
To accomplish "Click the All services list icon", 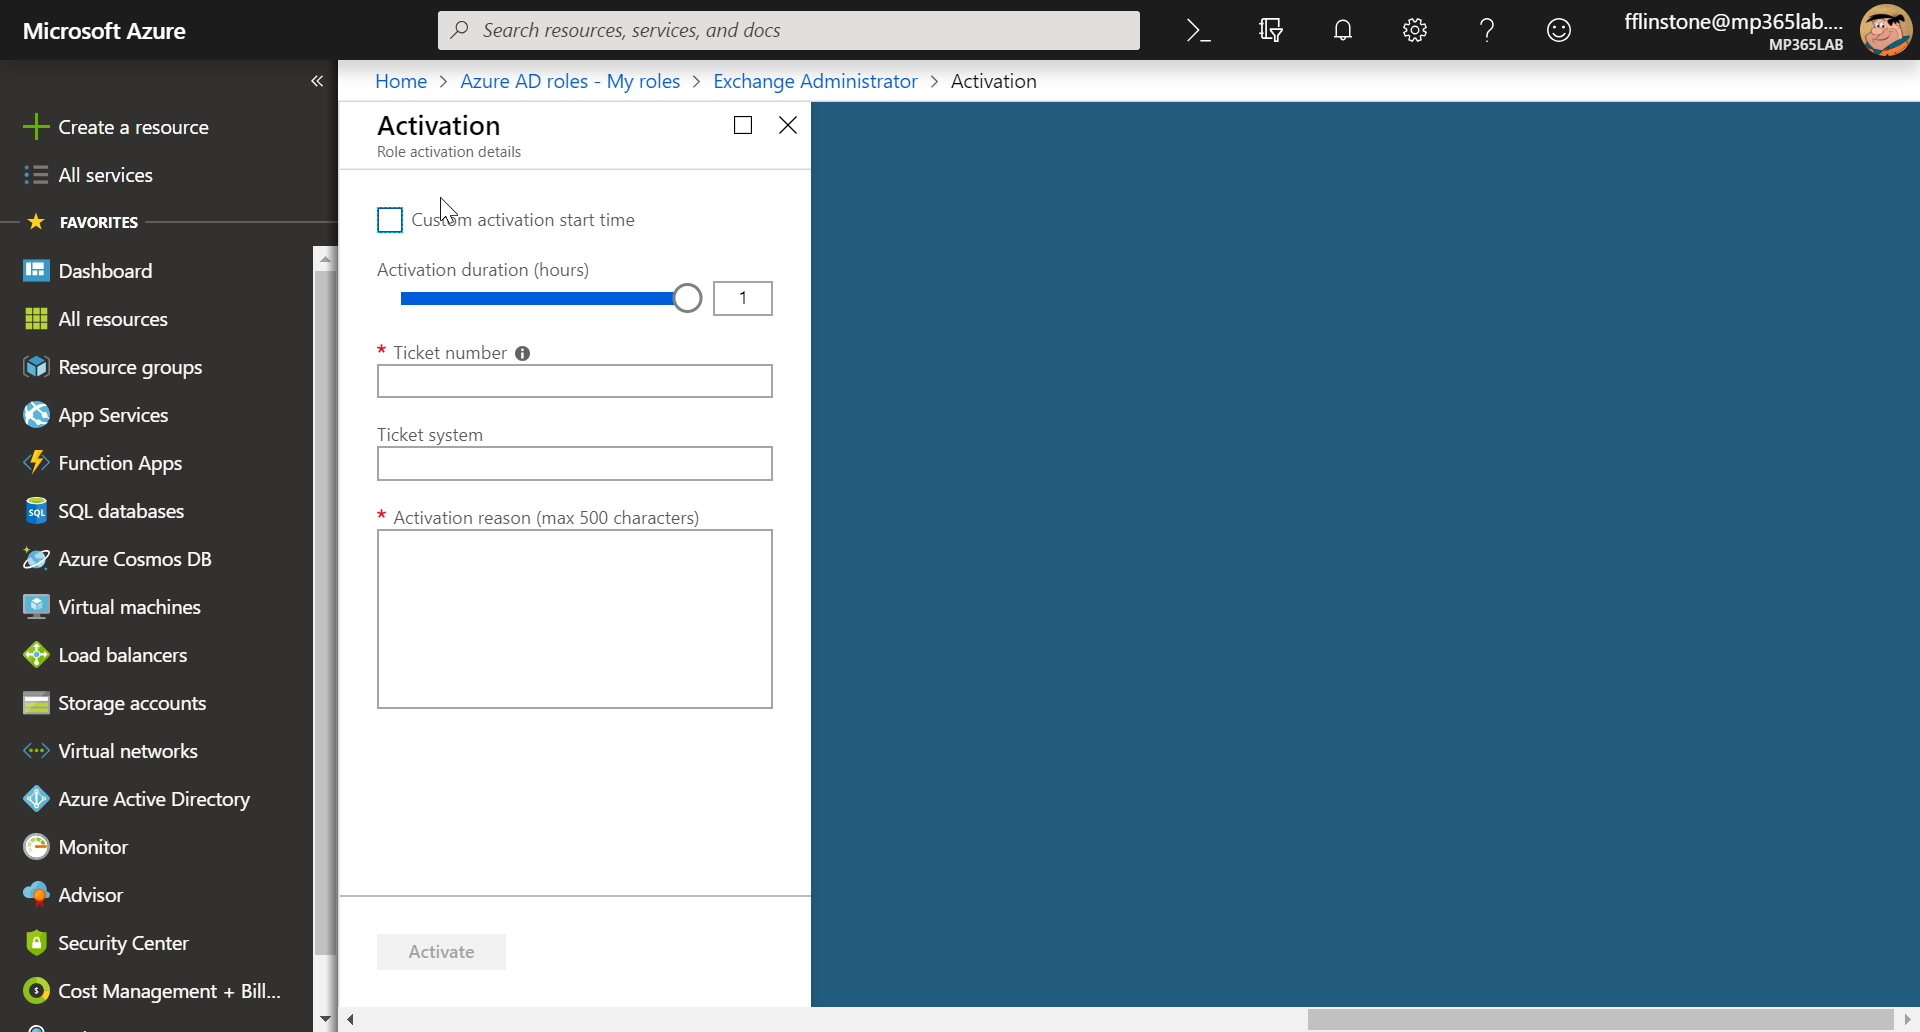I will (x=36, y=175).
